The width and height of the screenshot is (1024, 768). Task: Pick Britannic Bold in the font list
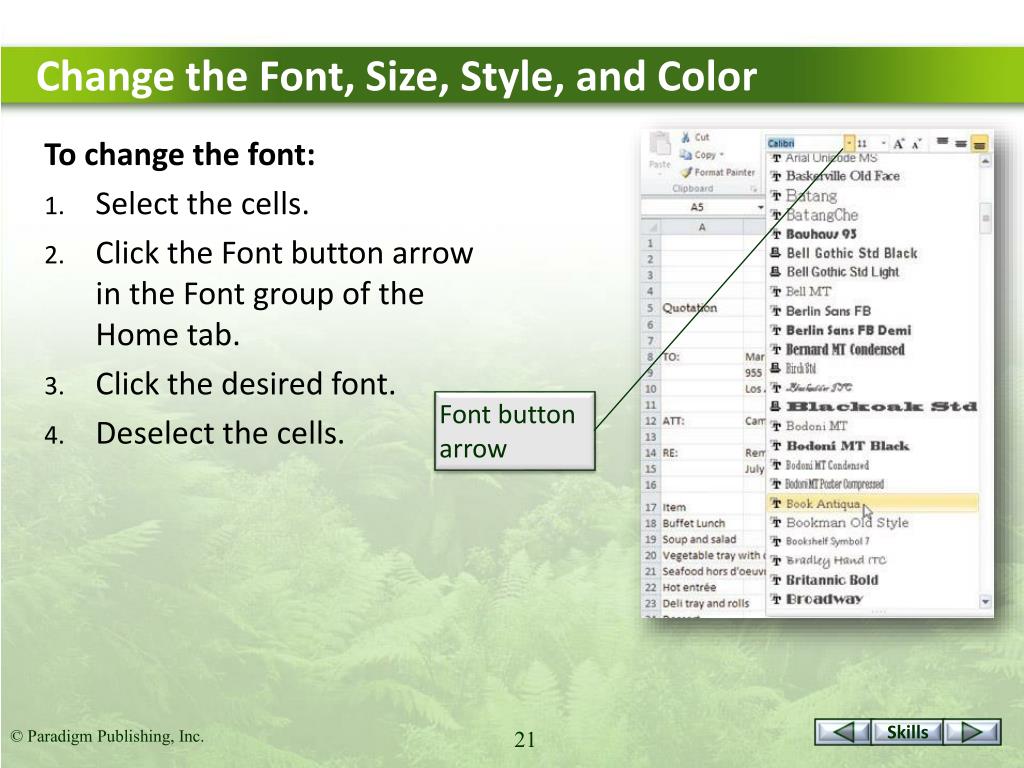(832, 580)
